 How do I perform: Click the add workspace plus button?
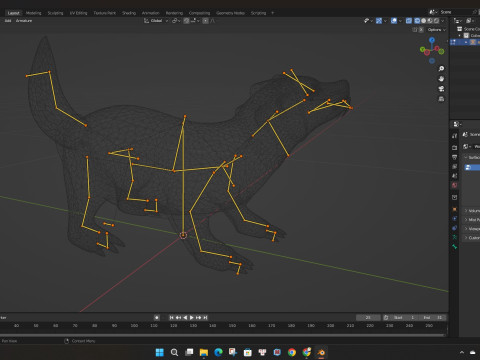[272, 13]
